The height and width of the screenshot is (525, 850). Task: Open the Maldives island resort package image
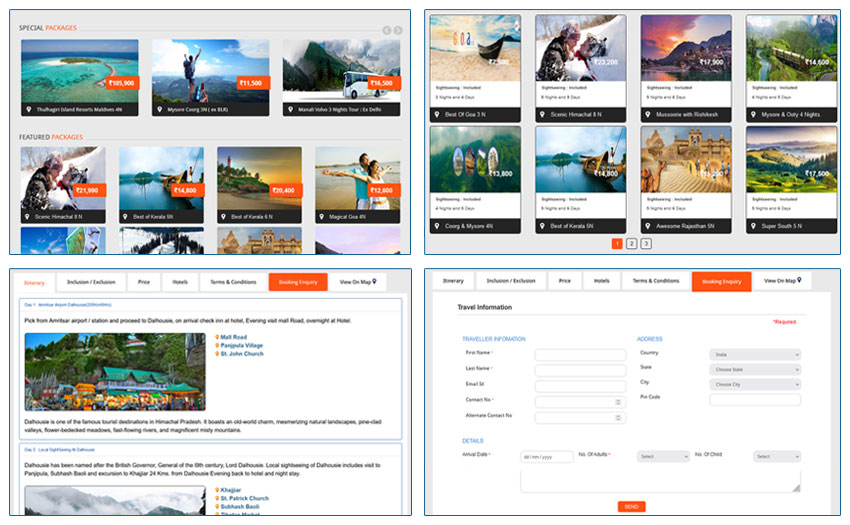pyautogui.click(x=80, y=71)
